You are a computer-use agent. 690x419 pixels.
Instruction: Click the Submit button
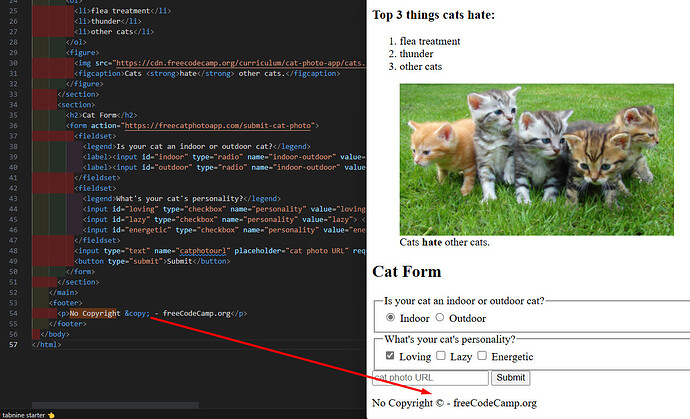click(510, 378)
